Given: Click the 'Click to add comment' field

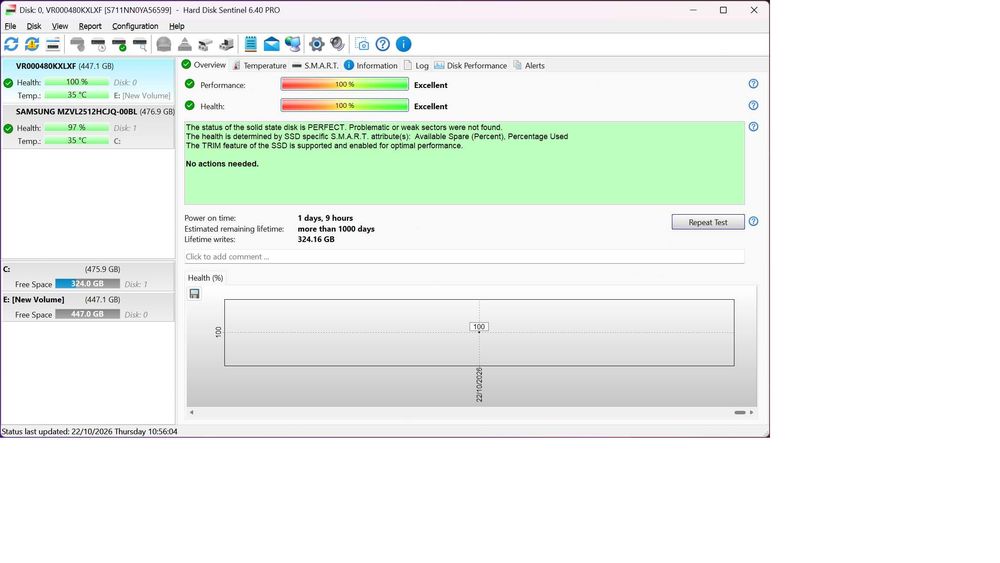Looking at the screenshot, I should pyautogui.click(x=464, y=257).
